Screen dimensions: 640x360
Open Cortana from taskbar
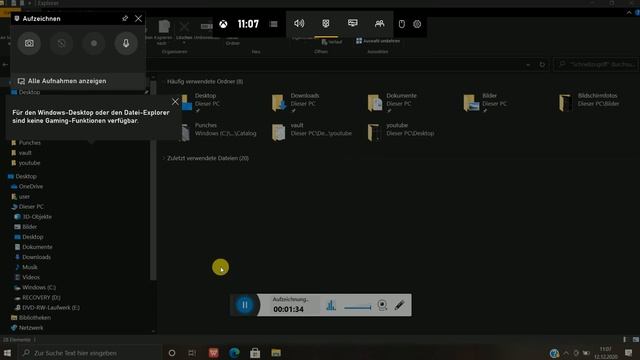172,353
